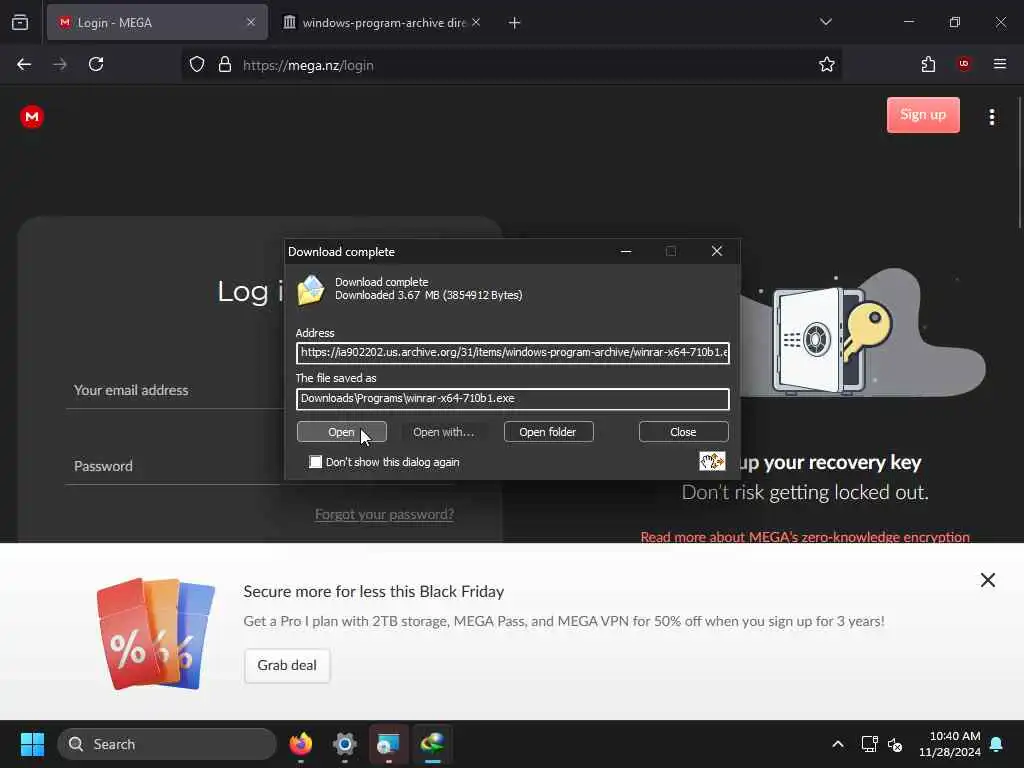Image resolution: width=1024 pixels, height=768 pixels.
Task: Close the Login - MEGA tab
Action: (251, 23)
